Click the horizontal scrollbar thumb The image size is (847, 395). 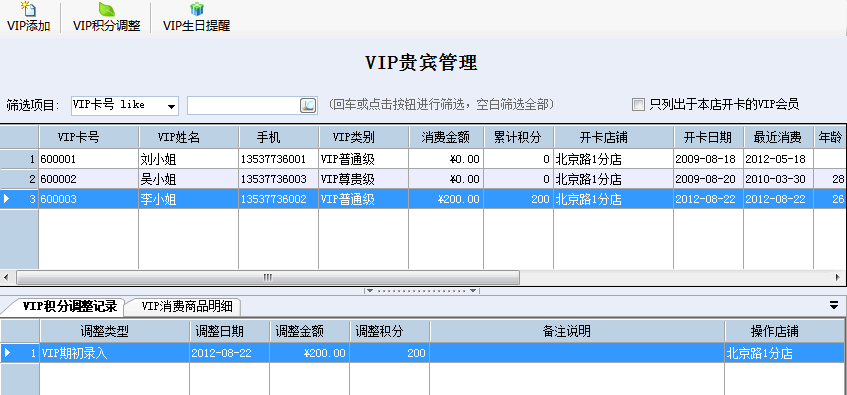coord(268,277)
